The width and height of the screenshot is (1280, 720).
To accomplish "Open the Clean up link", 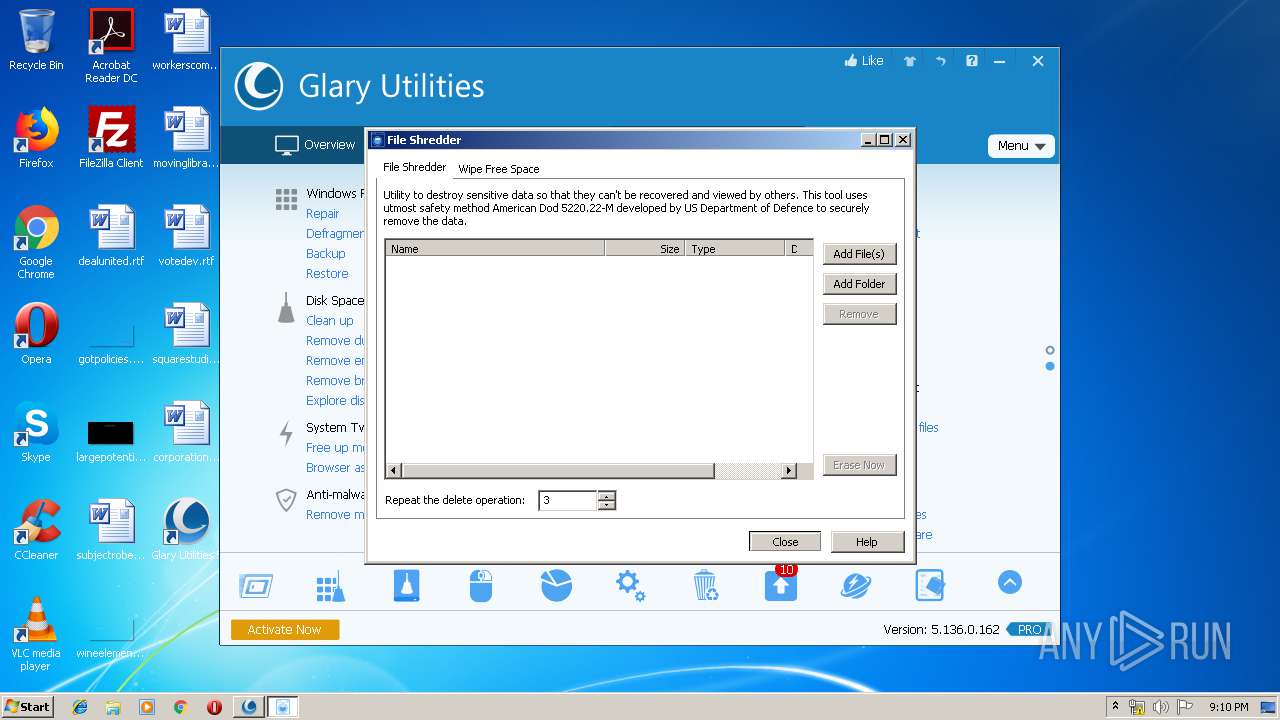I will (330, 321).
